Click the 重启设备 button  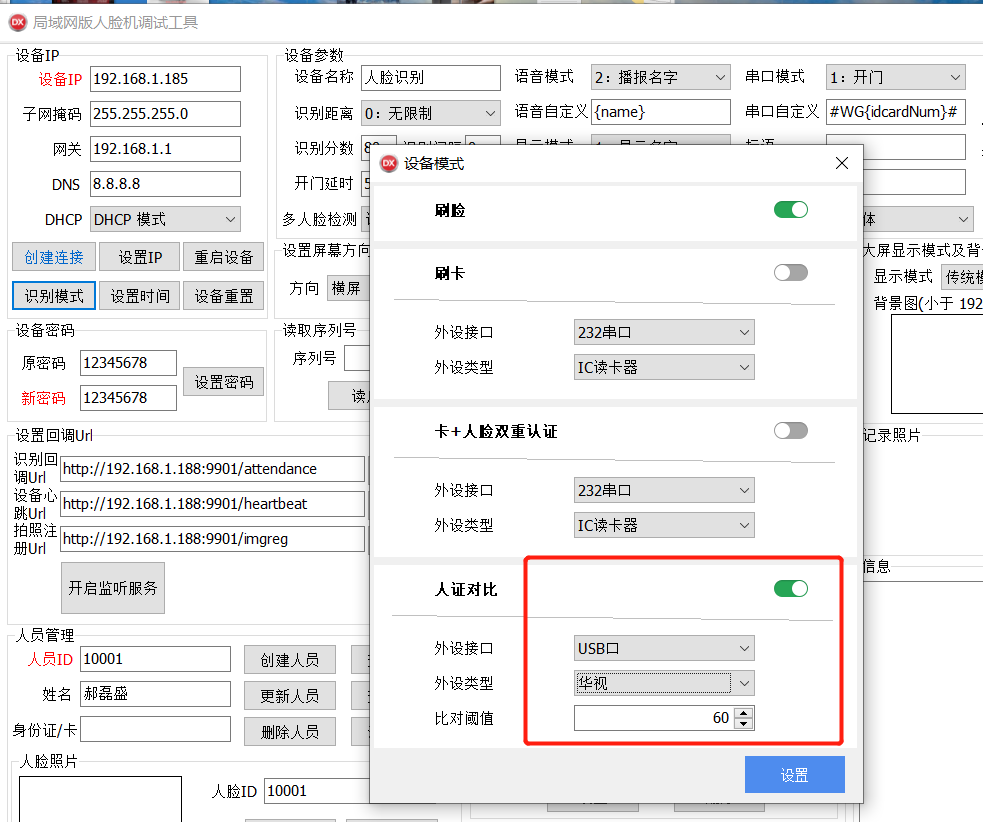click(x=222, y=257)
